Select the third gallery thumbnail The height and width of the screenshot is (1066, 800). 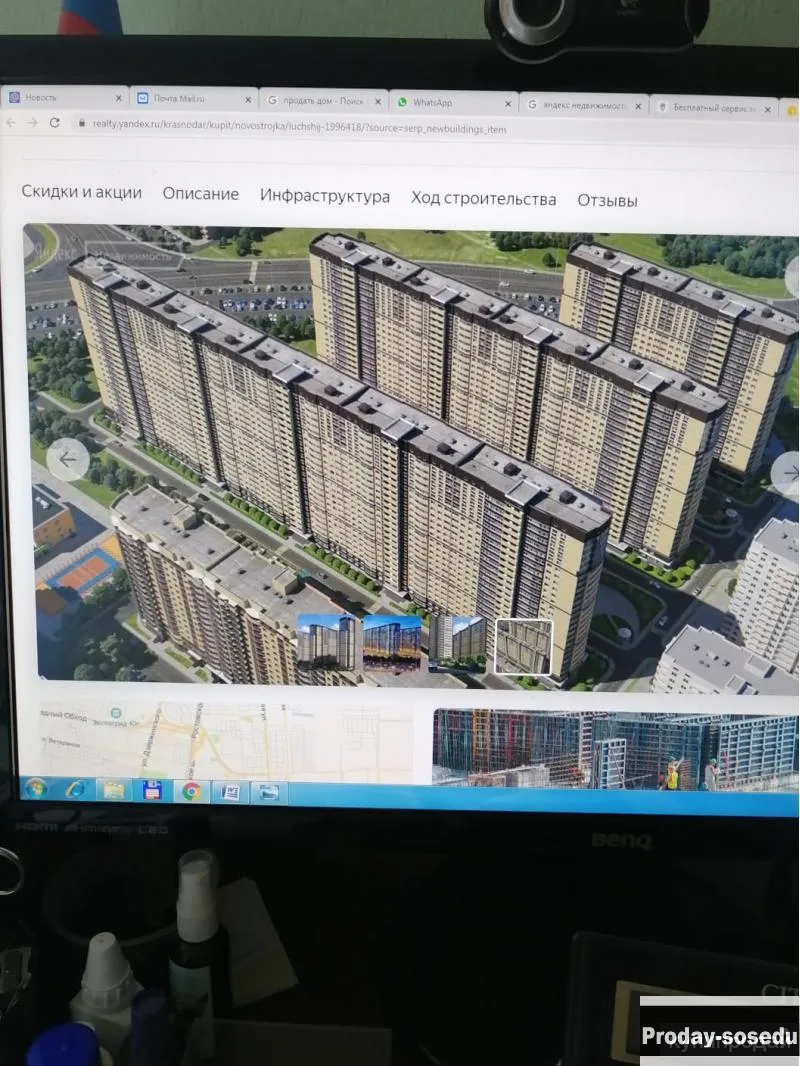(457, 644)
